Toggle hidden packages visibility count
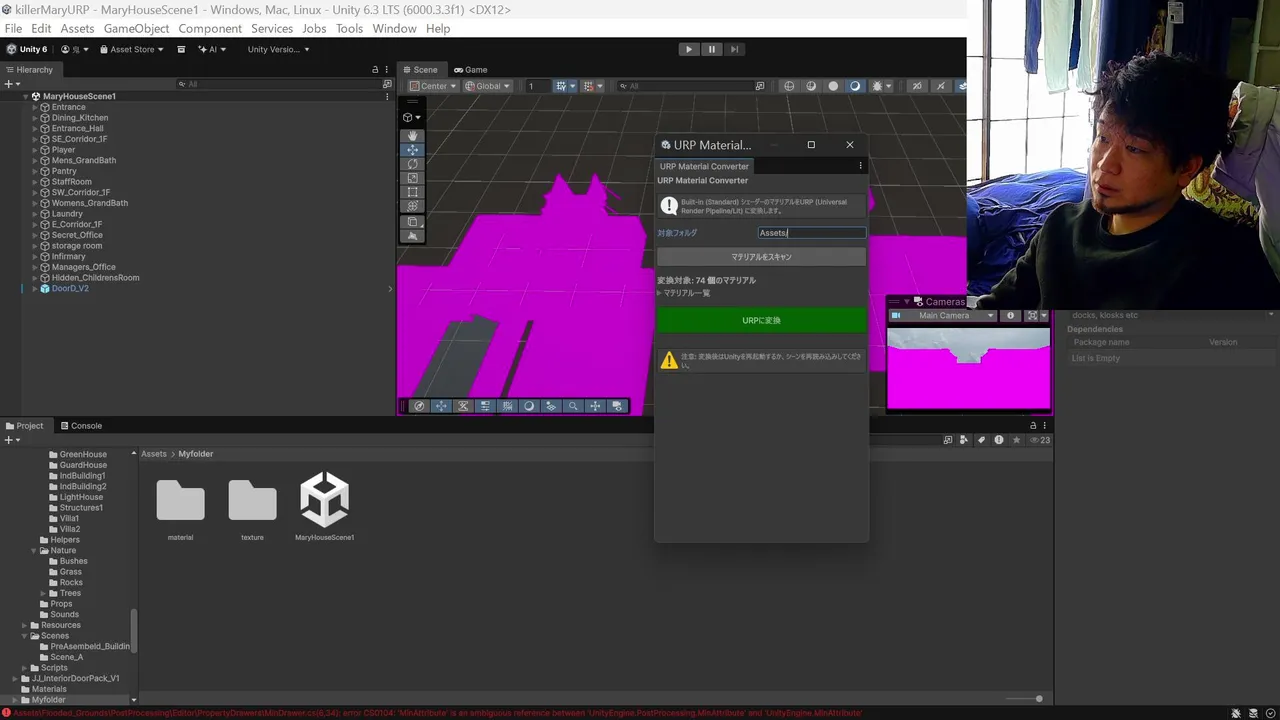Screen dimensions: 1280x720 coord(1041,440)
